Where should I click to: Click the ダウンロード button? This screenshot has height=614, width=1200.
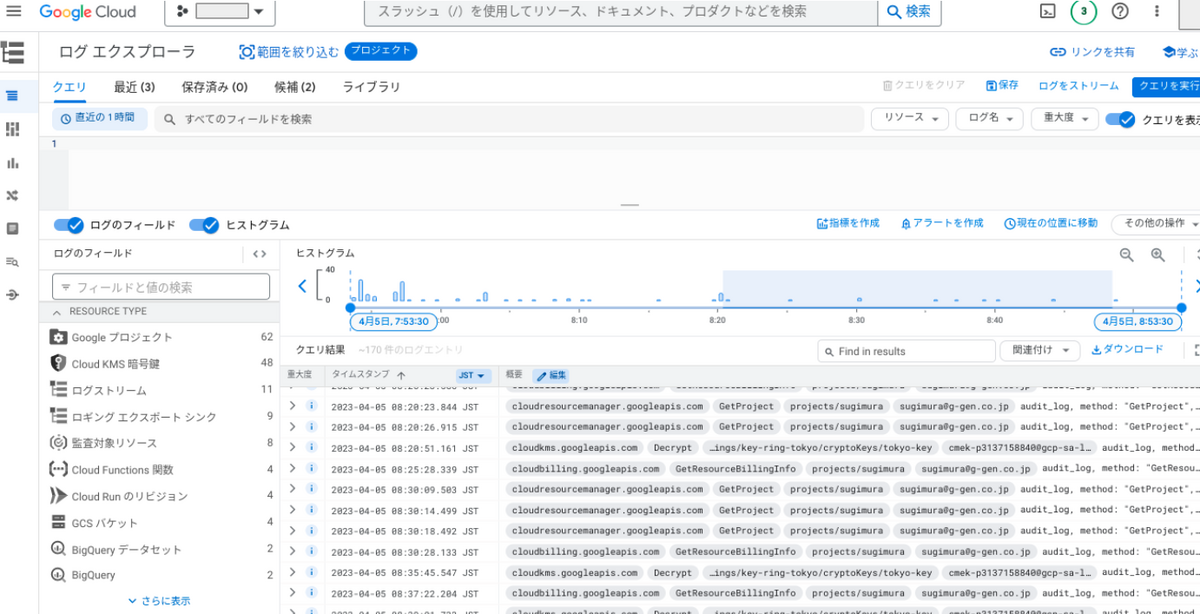(1127, 349)
